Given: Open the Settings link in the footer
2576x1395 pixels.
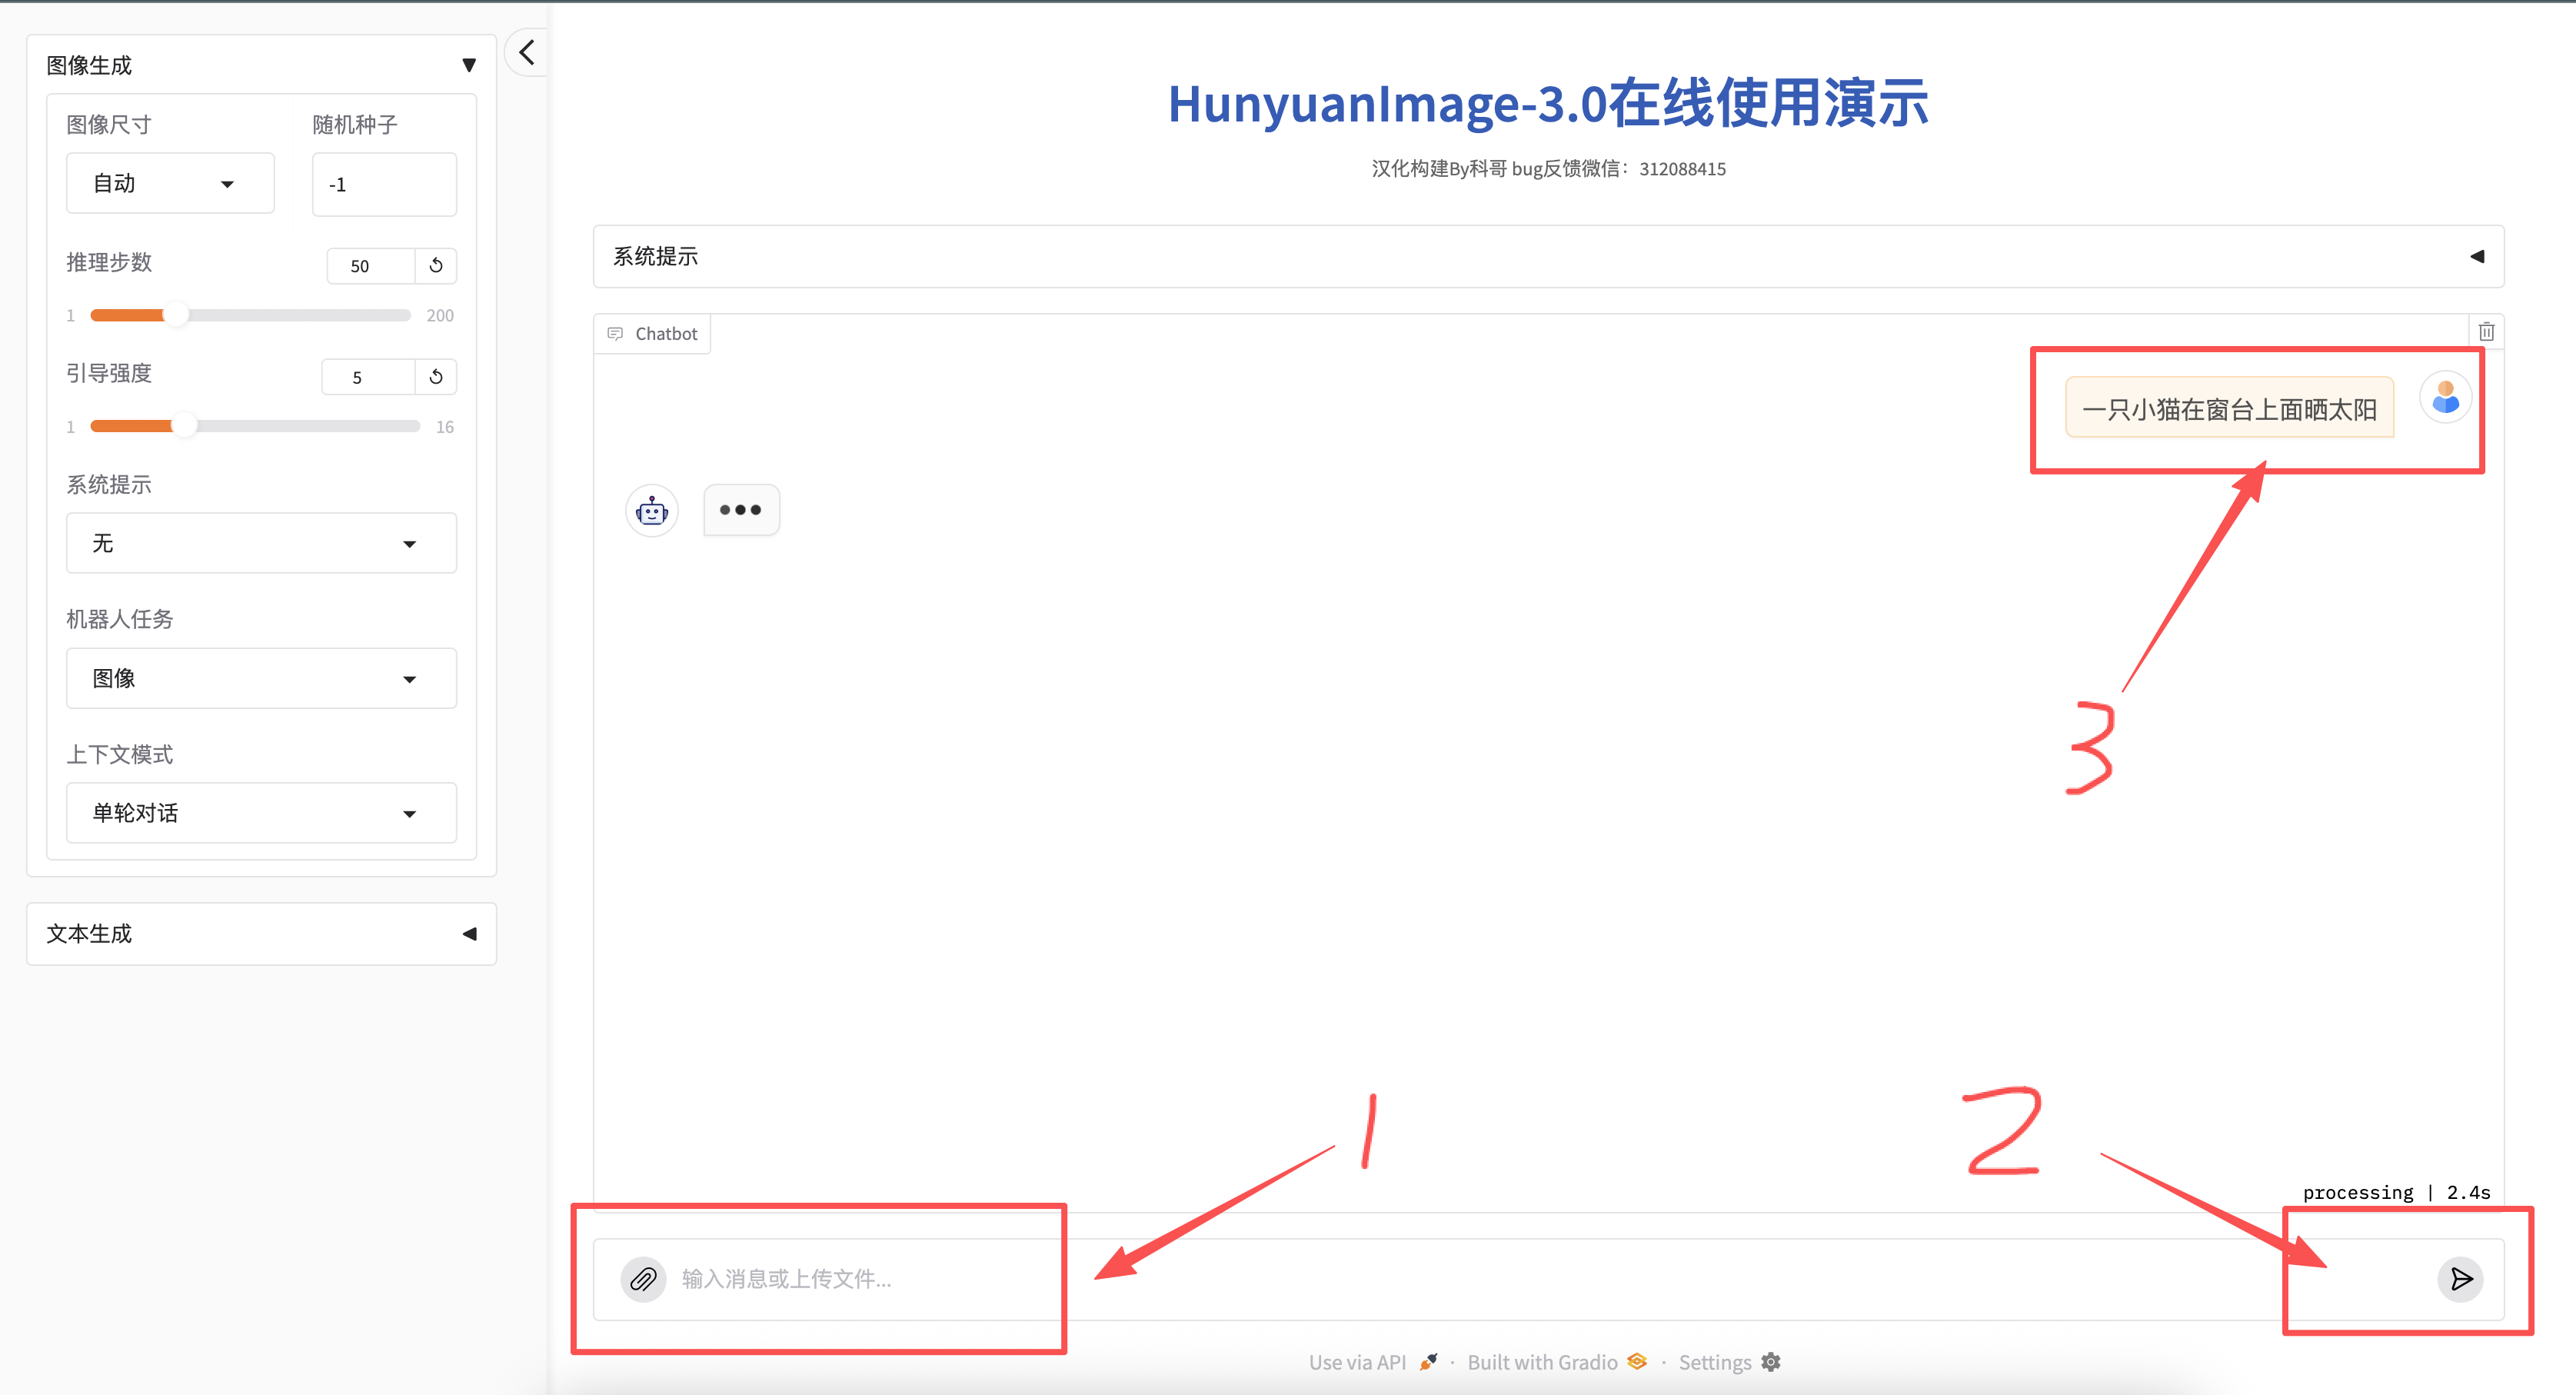Looking at the screenshot, I should pos(1729,1362).
